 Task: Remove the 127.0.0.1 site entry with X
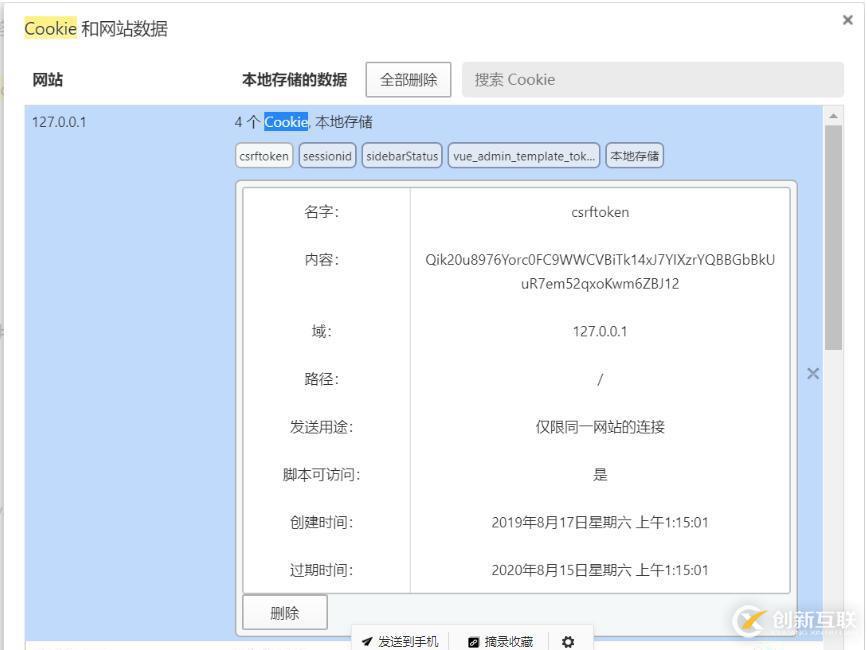812,374
